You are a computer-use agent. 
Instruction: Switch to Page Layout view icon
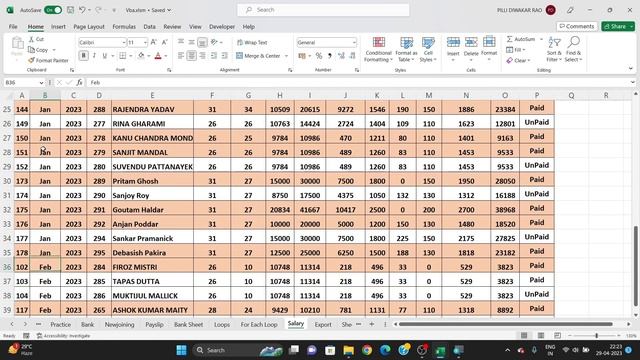click(541, 336)
